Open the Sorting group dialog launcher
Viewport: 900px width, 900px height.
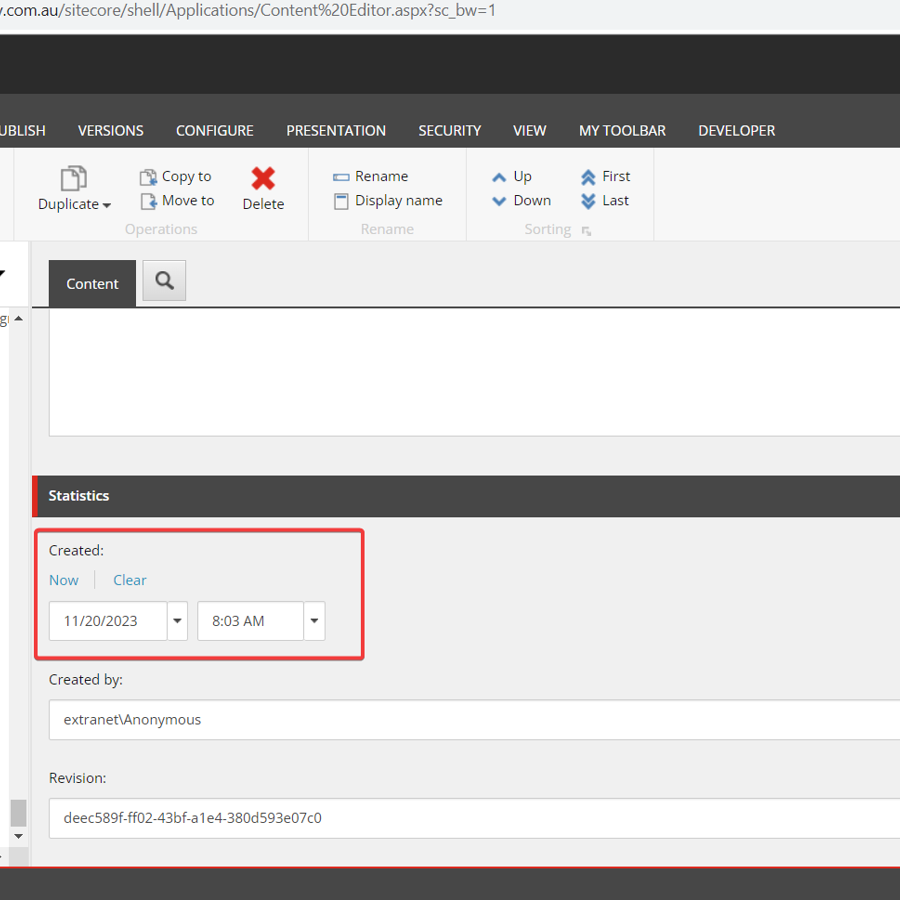tap(586, 231)
